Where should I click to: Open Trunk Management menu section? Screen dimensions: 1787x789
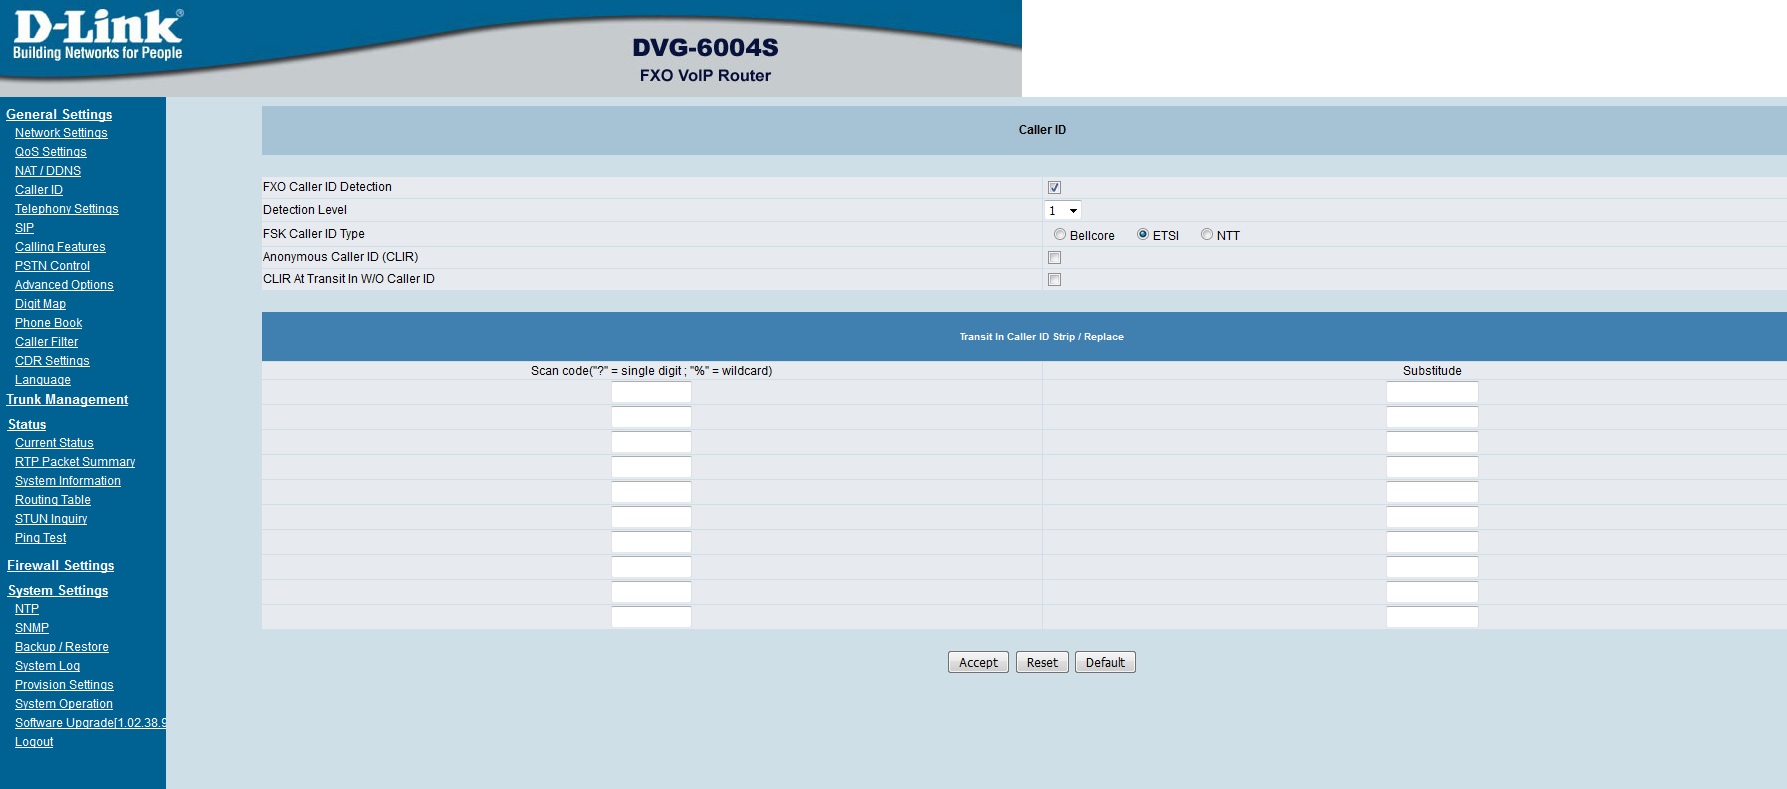(x=67, y=400)
